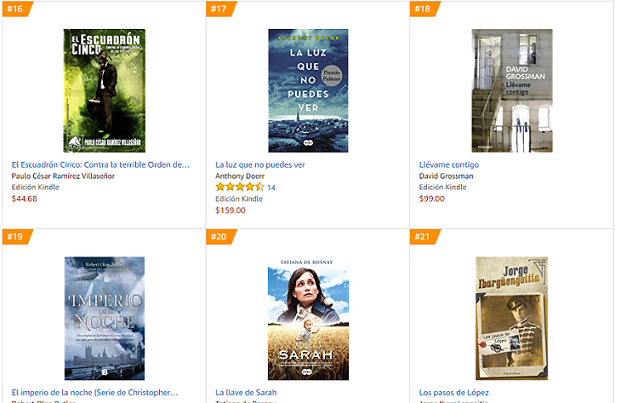Click the star rating for Anthony Doerr's book

(240, 187)
